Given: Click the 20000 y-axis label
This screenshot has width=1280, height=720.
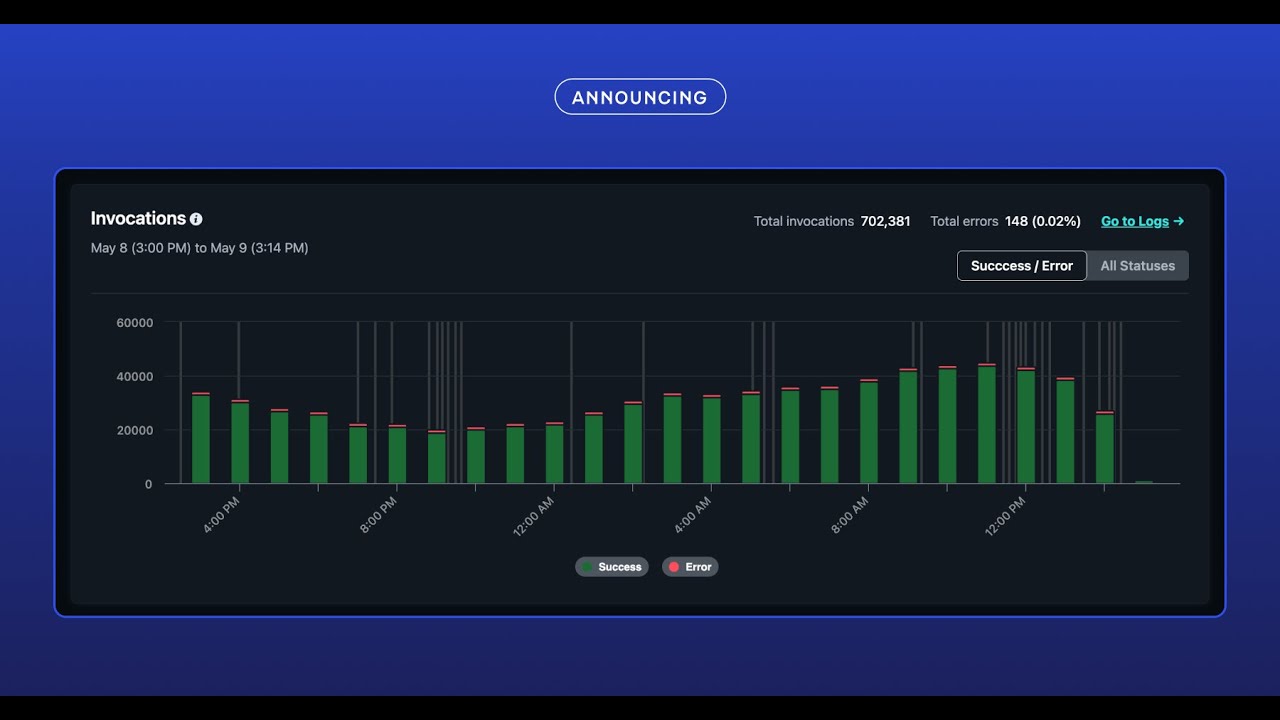Looking at the screenshot, I should coord(135,430).
